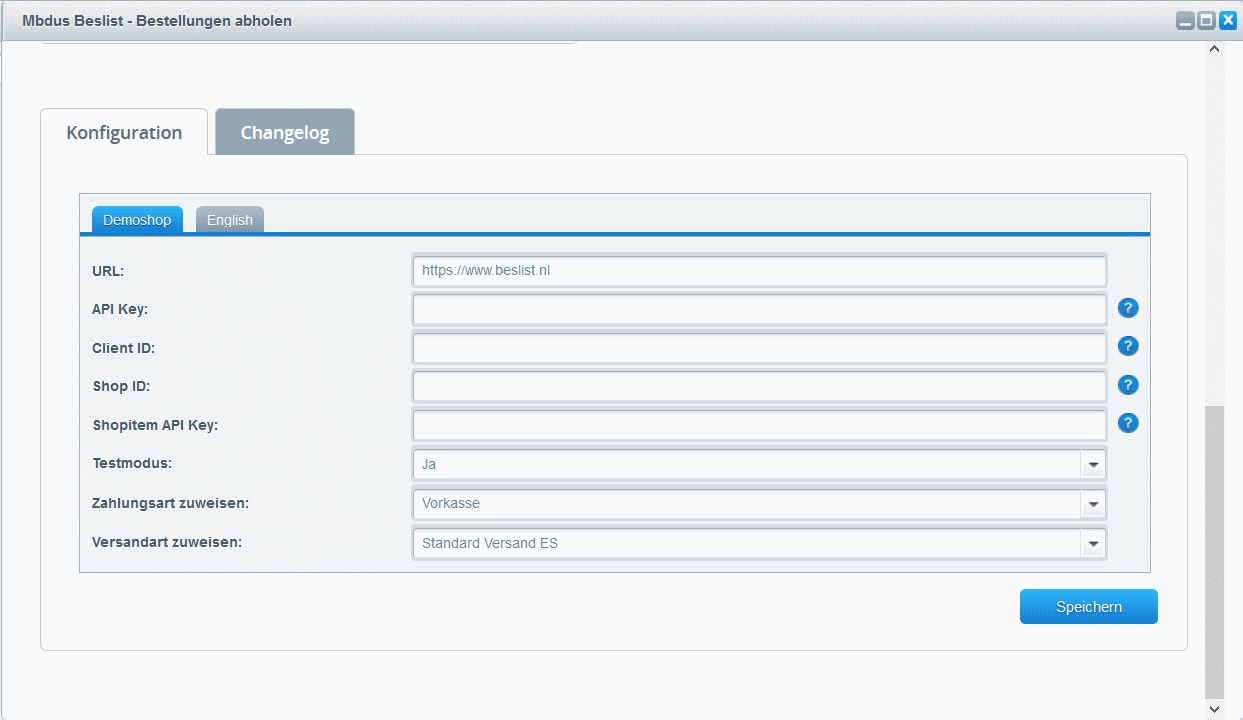Open the Versandart zuweisen dropdown arrow

[x=1093, y=544]
